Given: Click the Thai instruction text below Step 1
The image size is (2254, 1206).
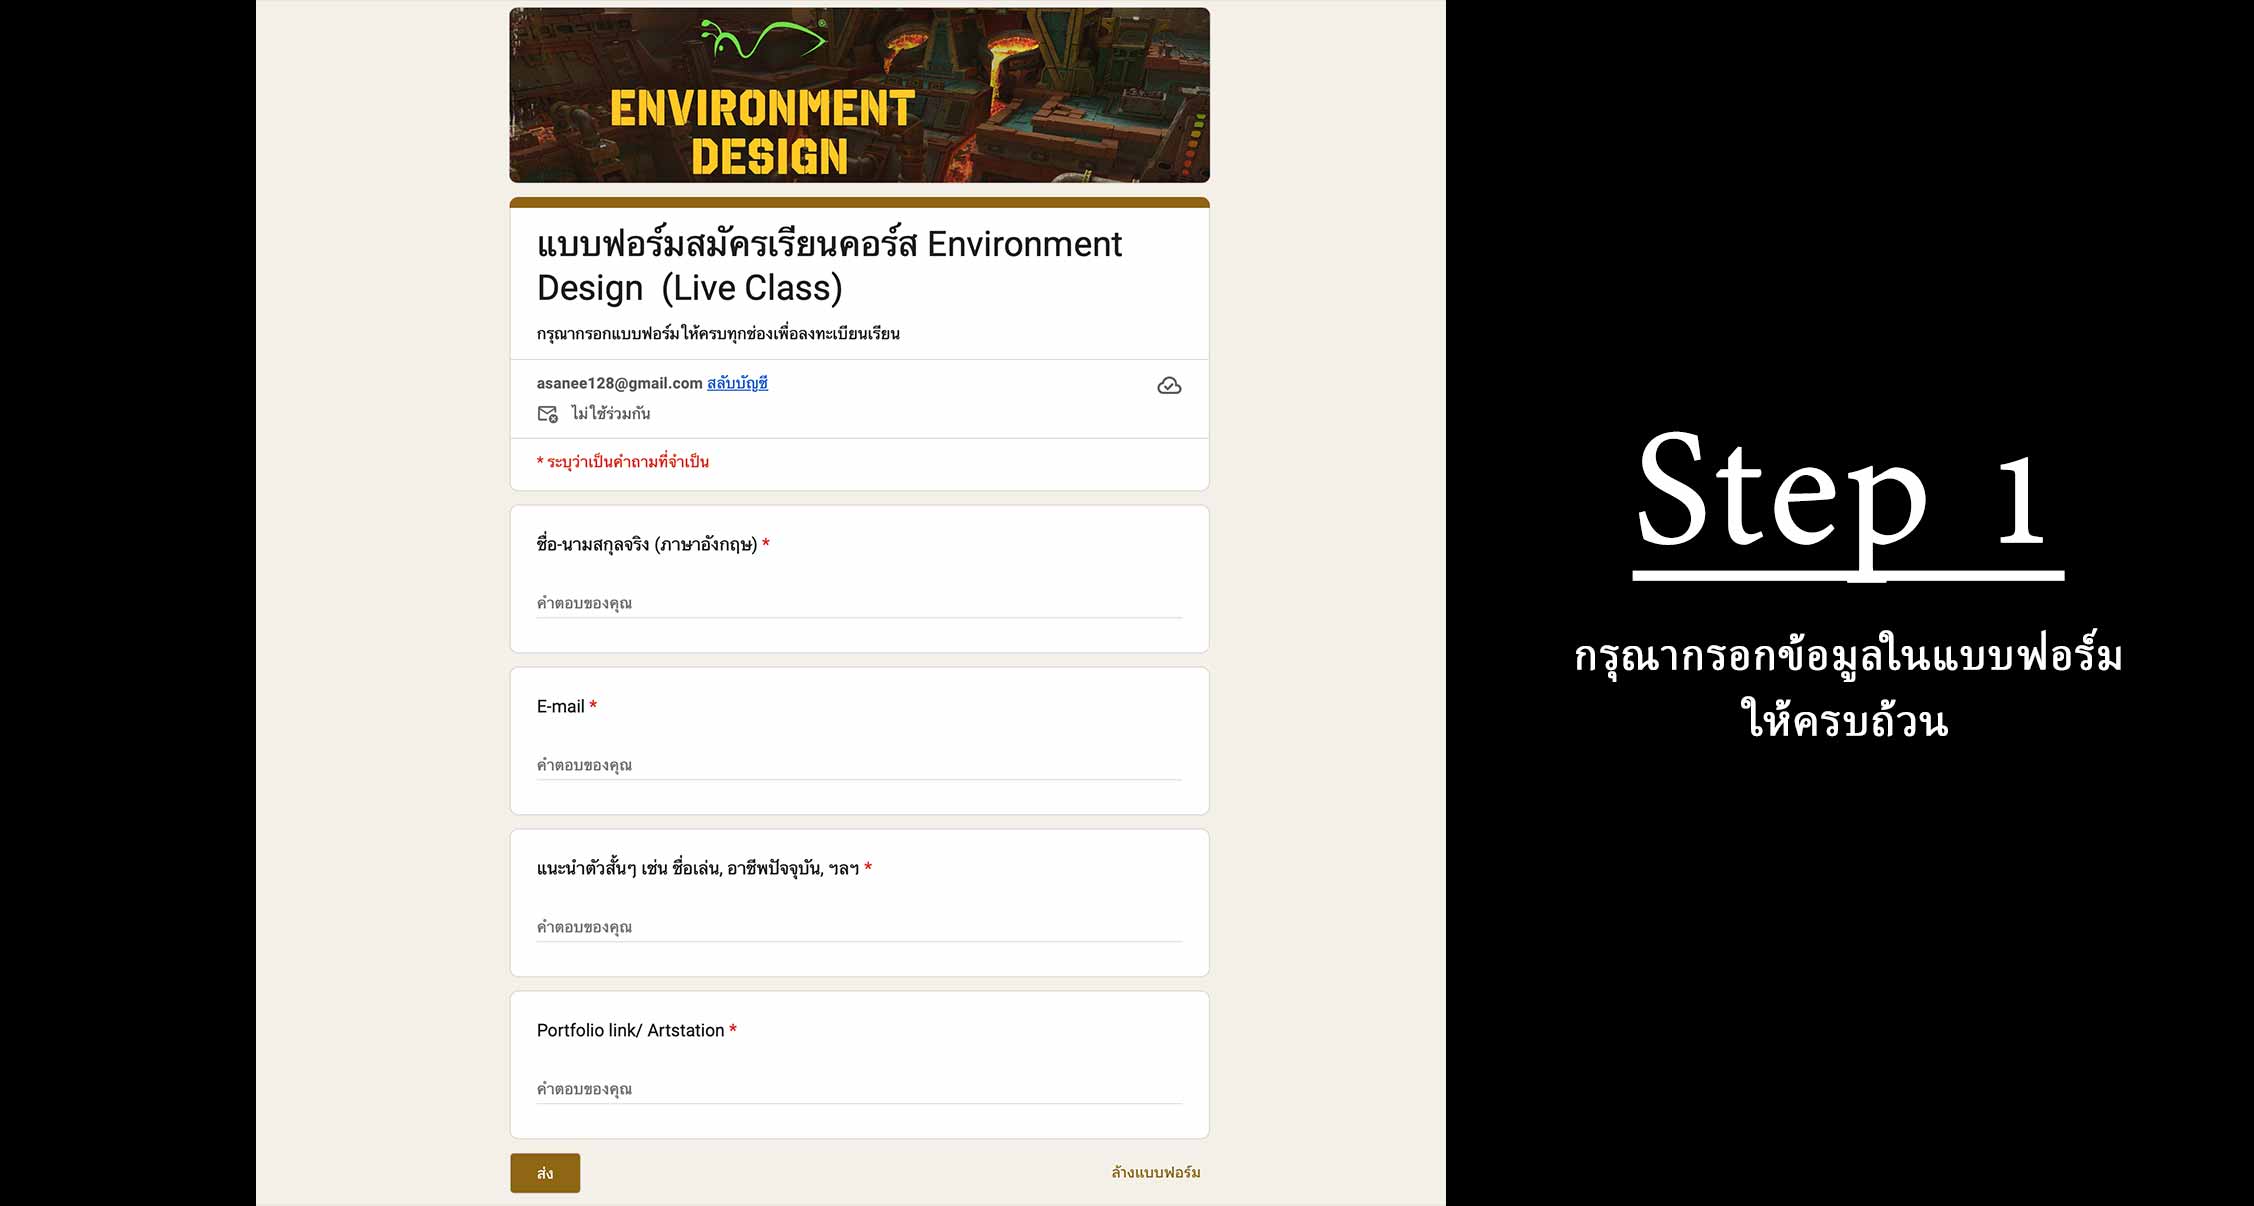Looking at the screenshot, I should pos(1846,688).
